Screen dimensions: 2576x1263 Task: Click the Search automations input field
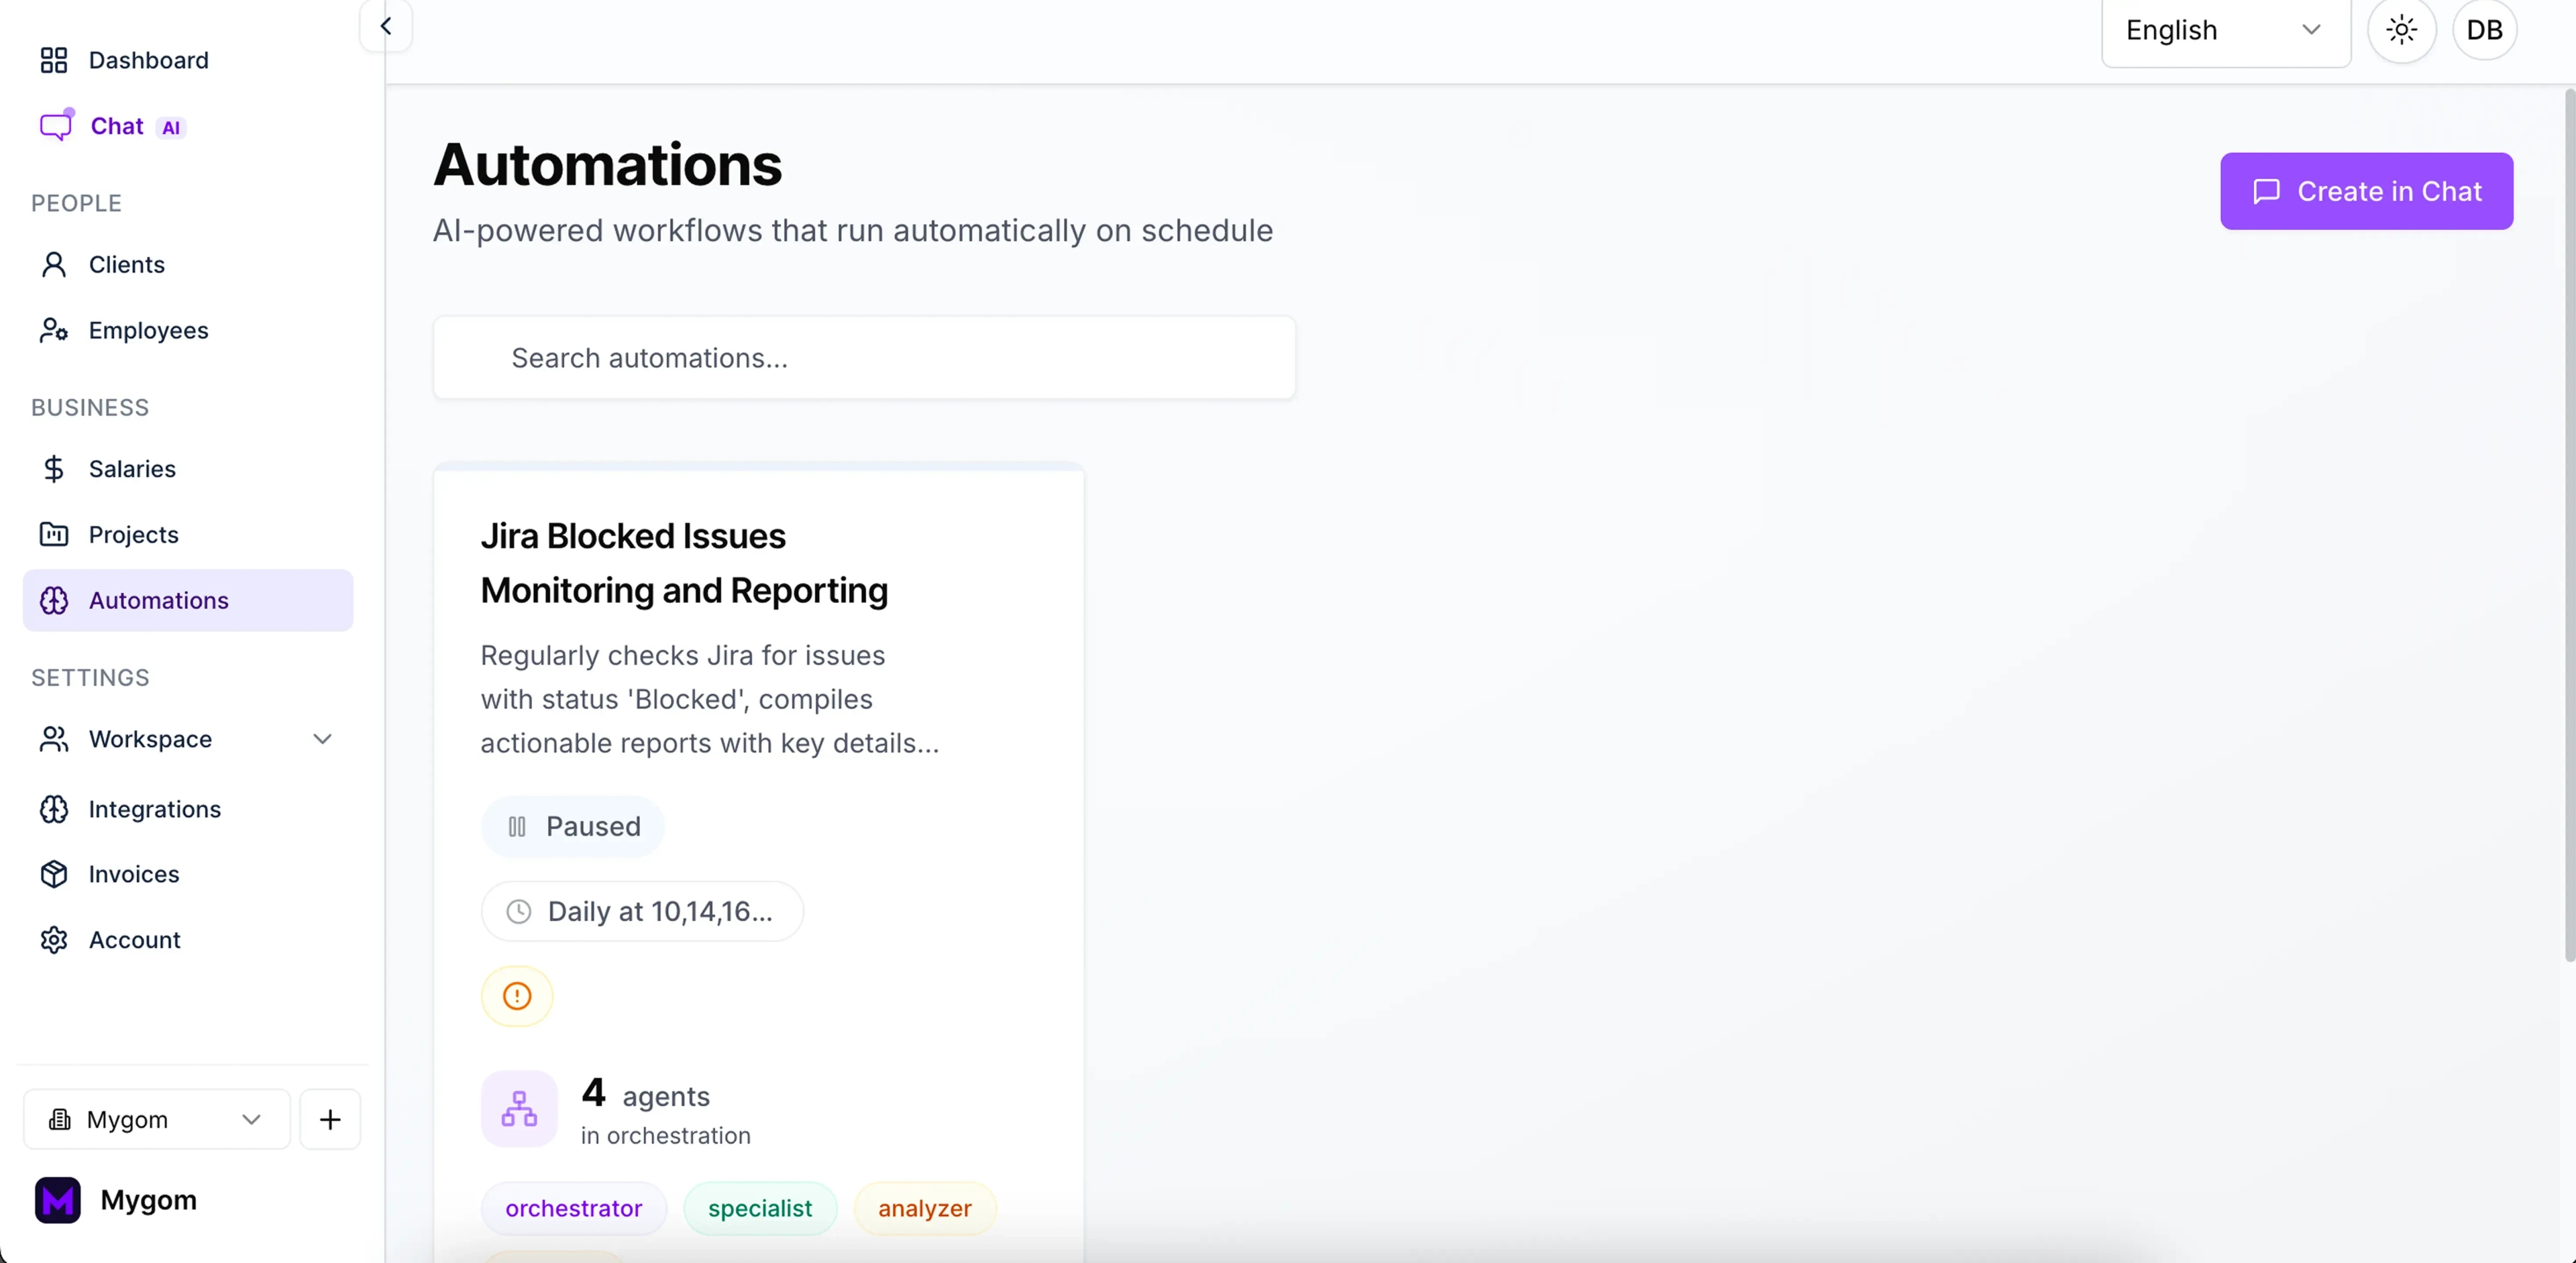tap(863, 357)
